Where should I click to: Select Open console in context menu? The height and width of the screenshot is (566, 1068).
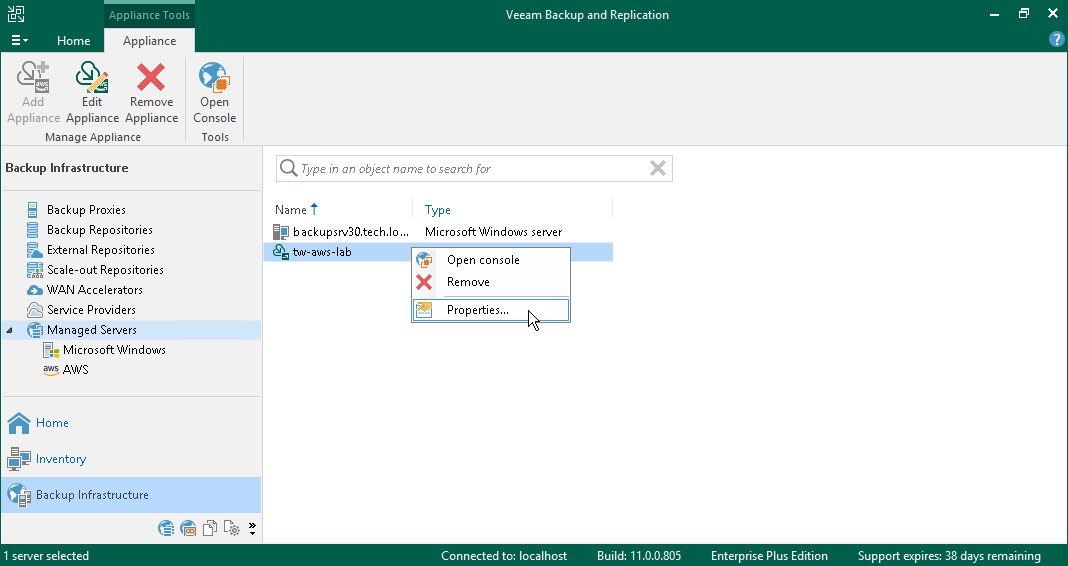pyautogui.click(x=483, y=260)
